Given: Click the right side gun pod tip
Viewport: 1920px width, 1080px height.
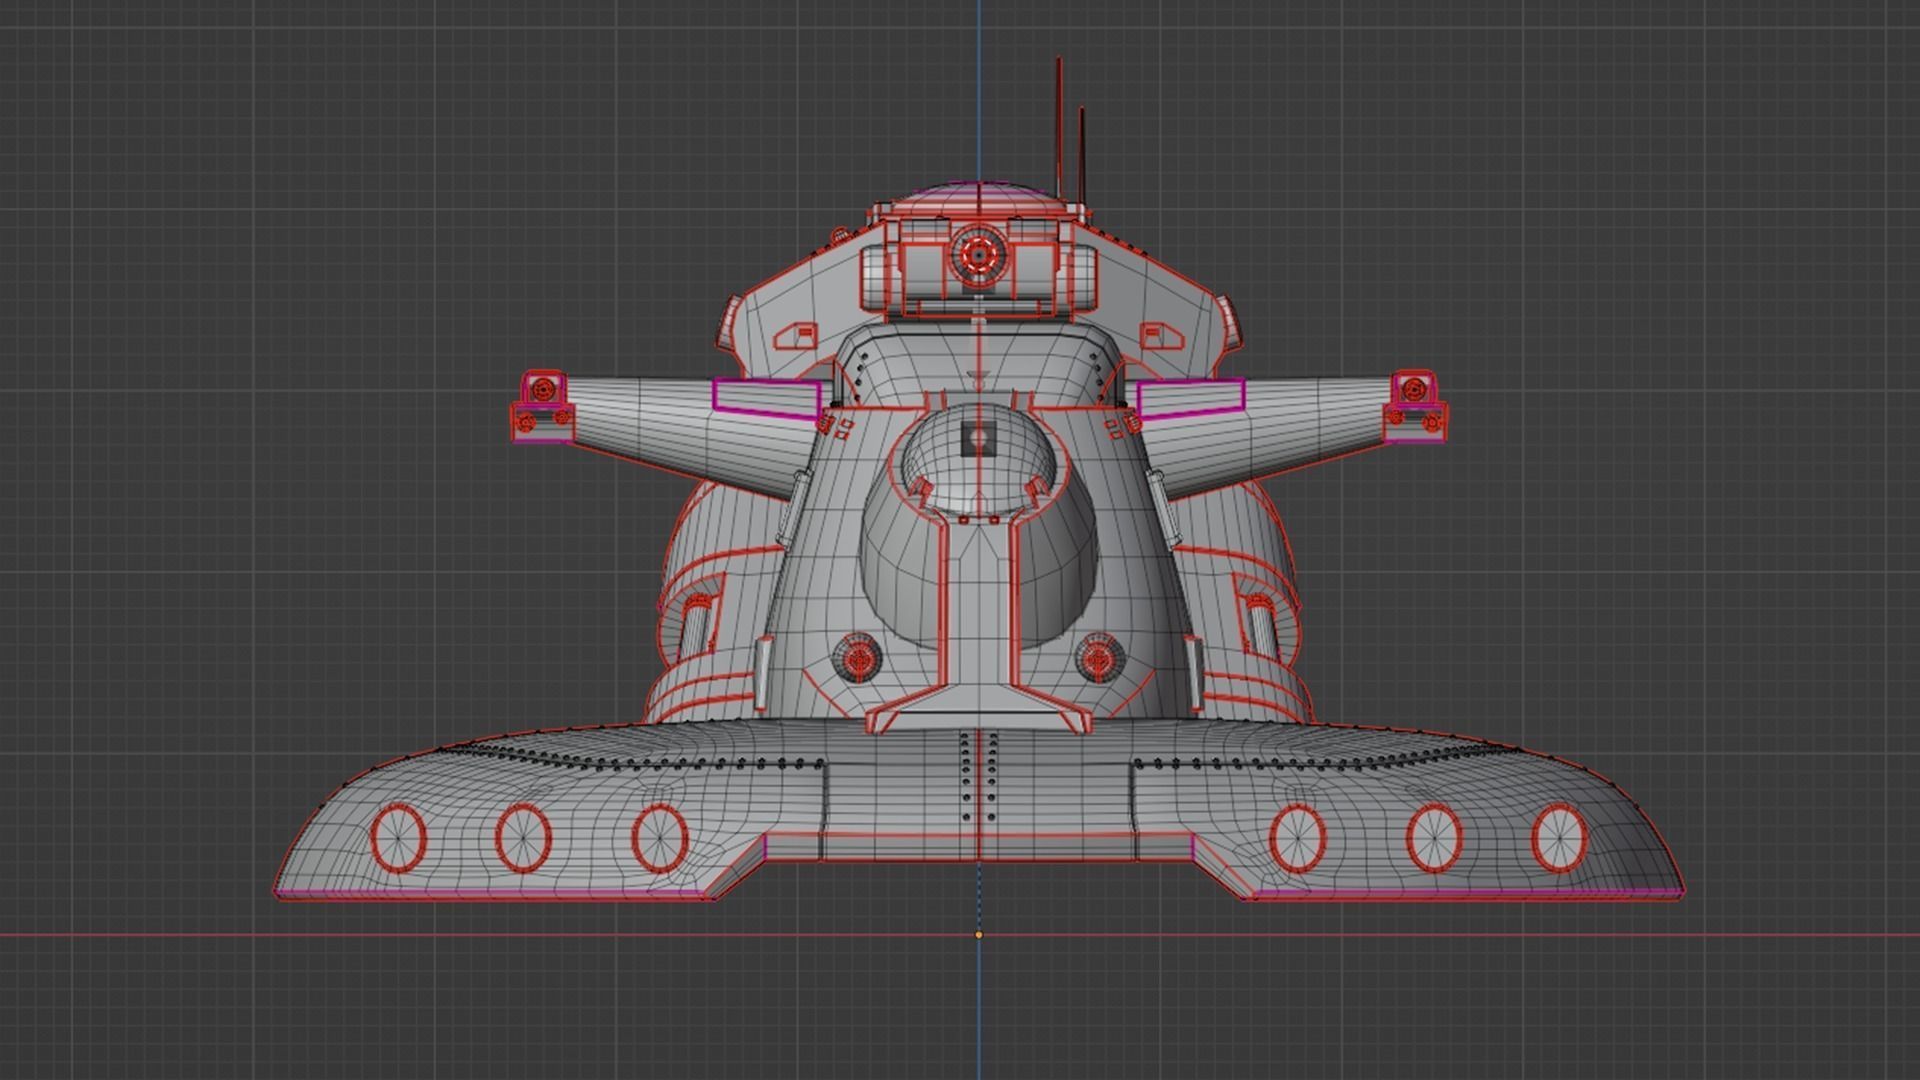Looking at the screenshot, I should 1415,407.
